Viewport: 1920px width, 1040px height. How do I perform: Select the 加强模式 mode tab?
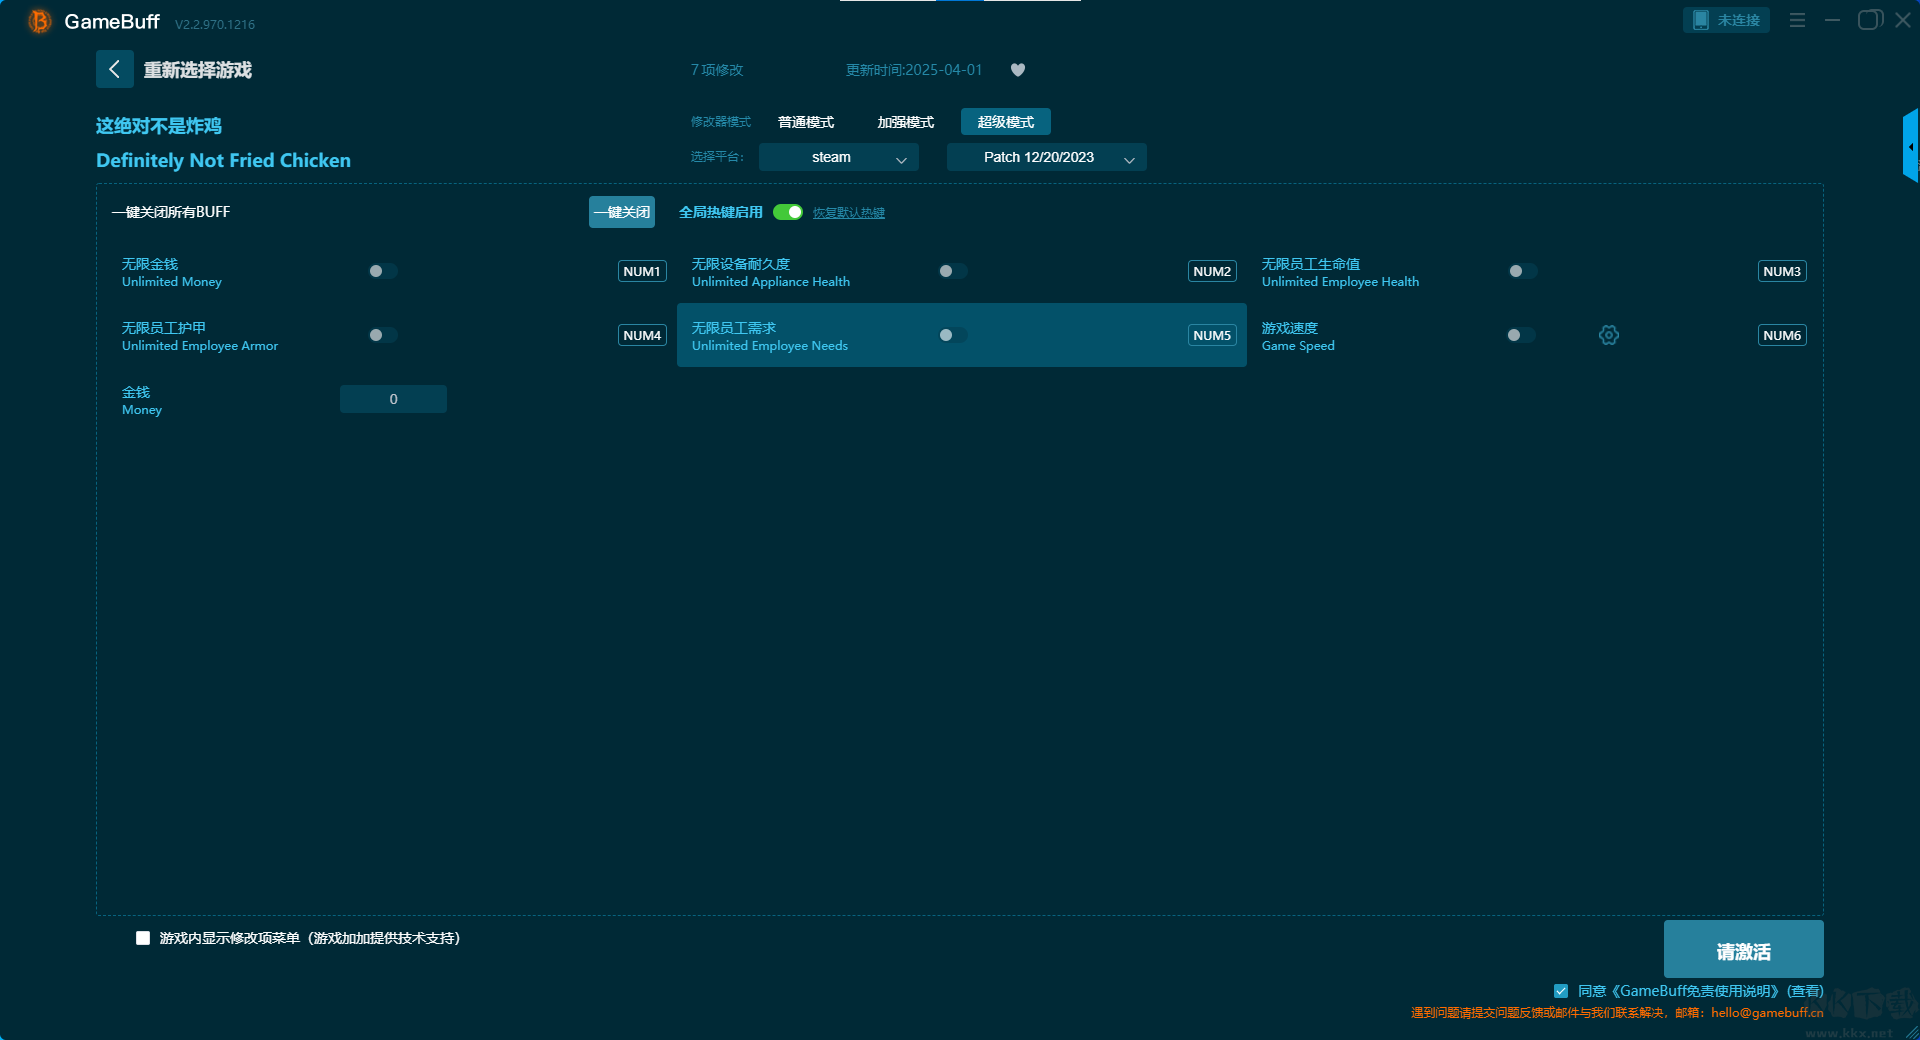905,122
